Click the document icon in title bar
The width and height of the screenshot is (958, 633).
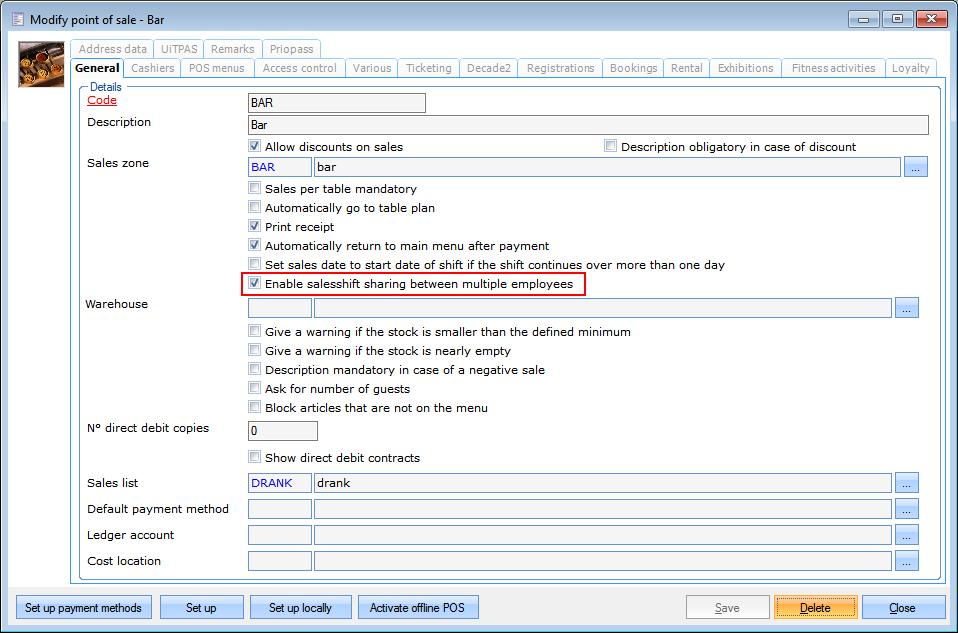click(16, 19)
